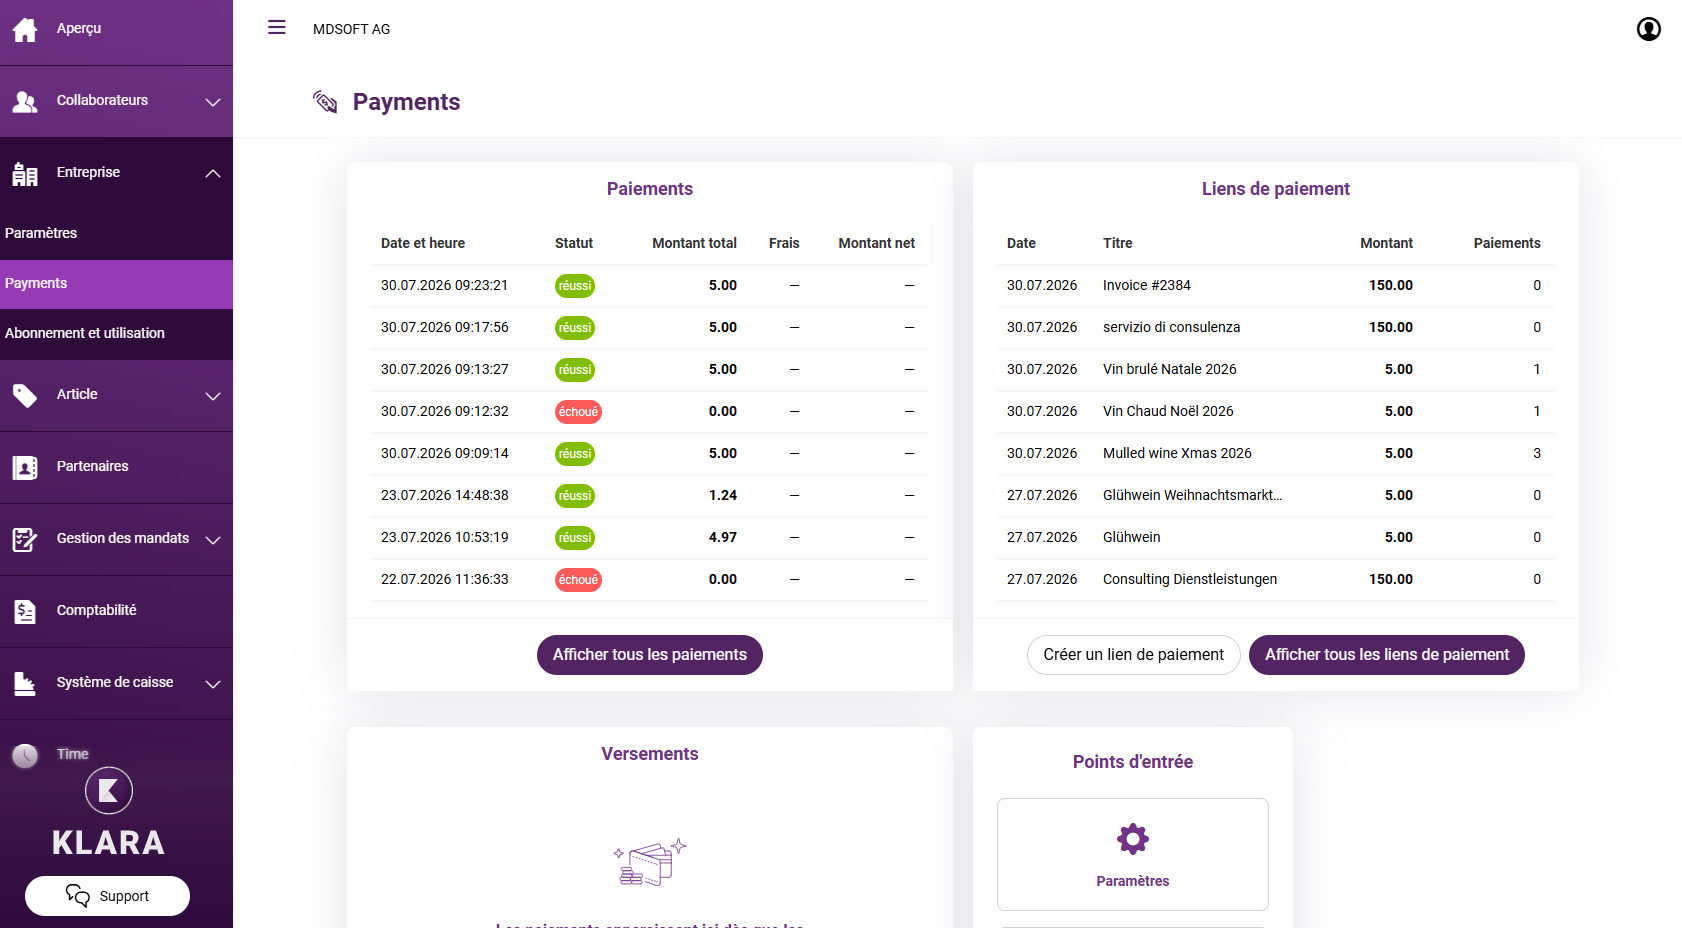Select payment row 30.07.2026 09:13:27

(650, 370)
